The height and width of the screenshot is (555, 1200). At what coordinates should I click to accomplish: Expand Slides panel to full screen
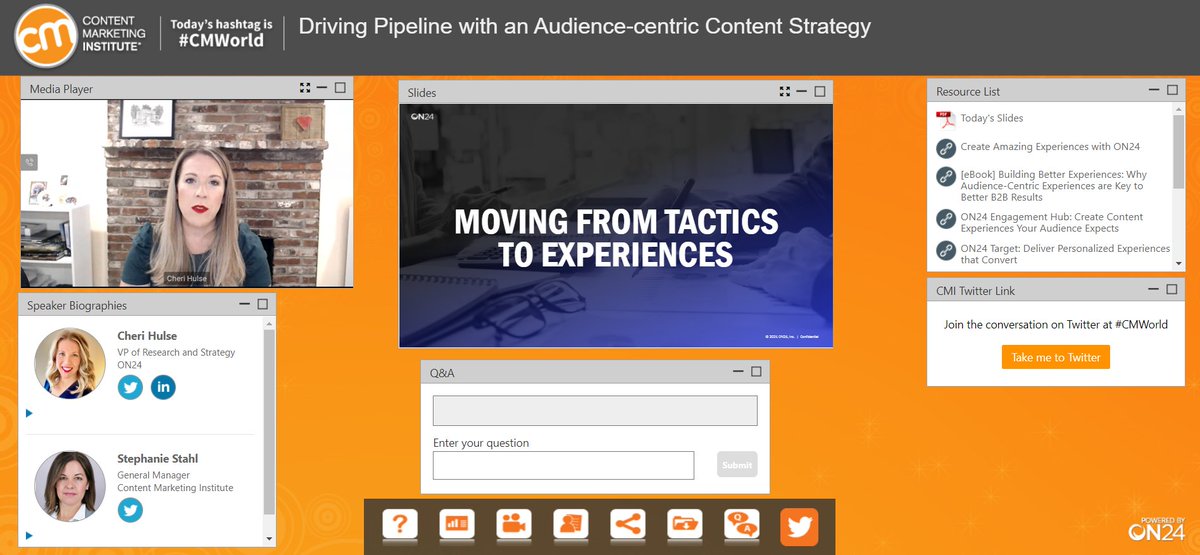point(785,92)
